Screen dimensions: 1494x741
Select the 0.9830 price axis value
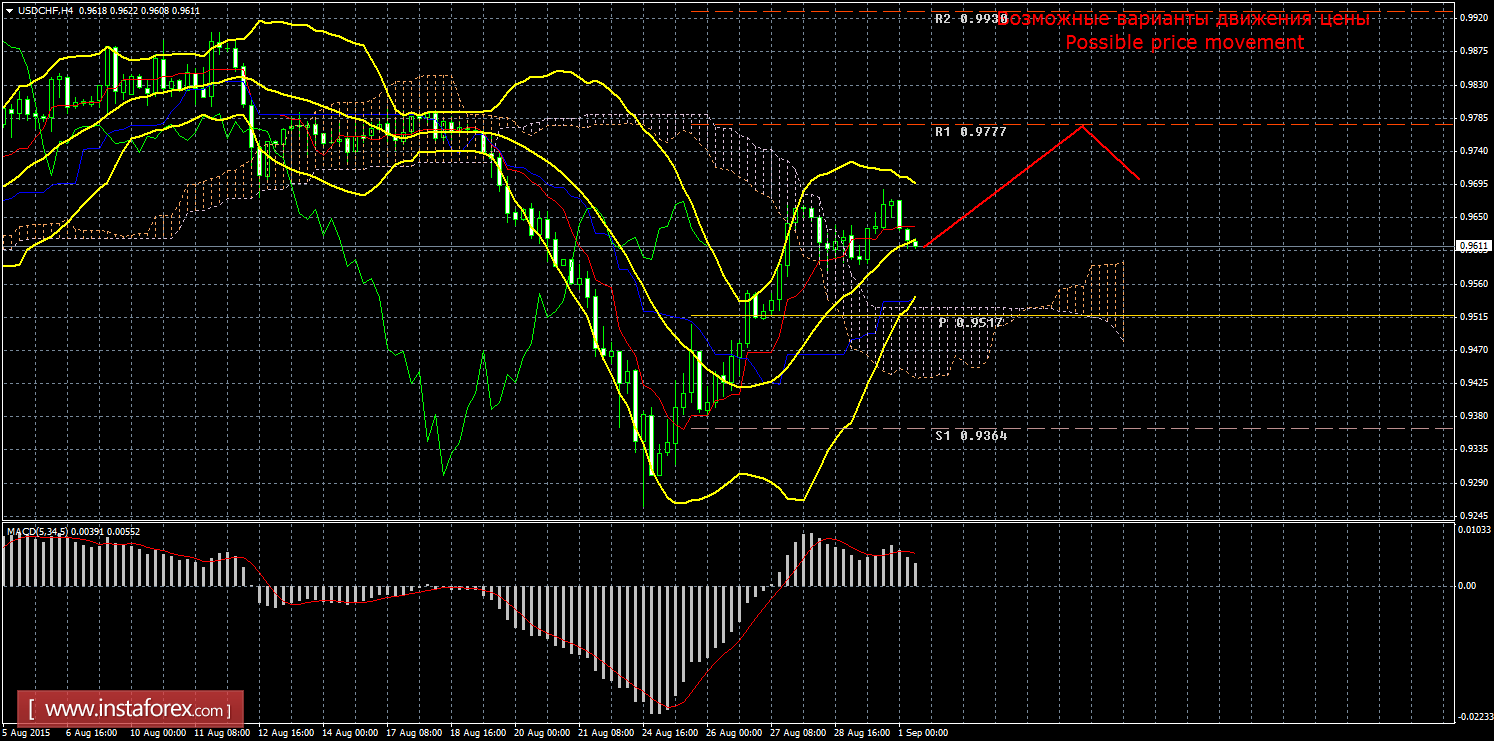1473,84
